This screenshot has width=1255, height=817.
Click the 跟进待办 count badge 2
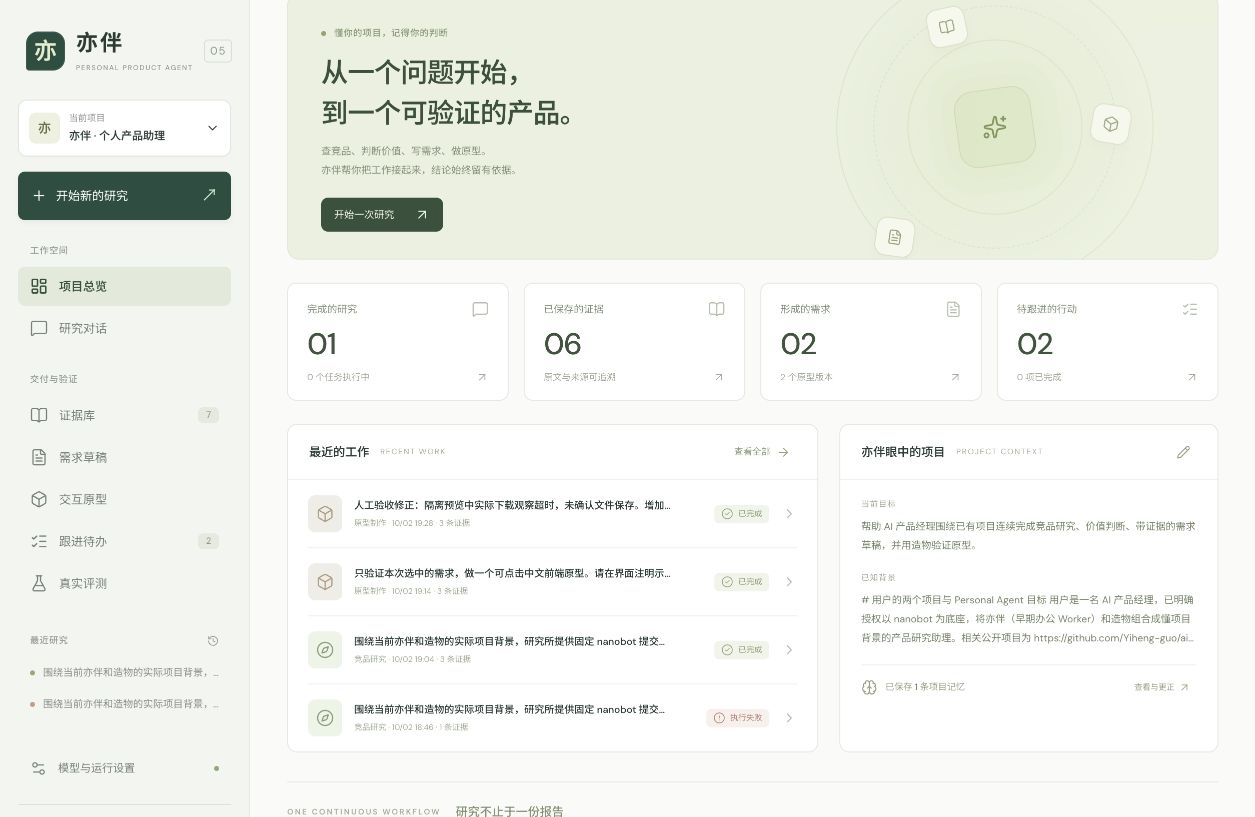208,541
